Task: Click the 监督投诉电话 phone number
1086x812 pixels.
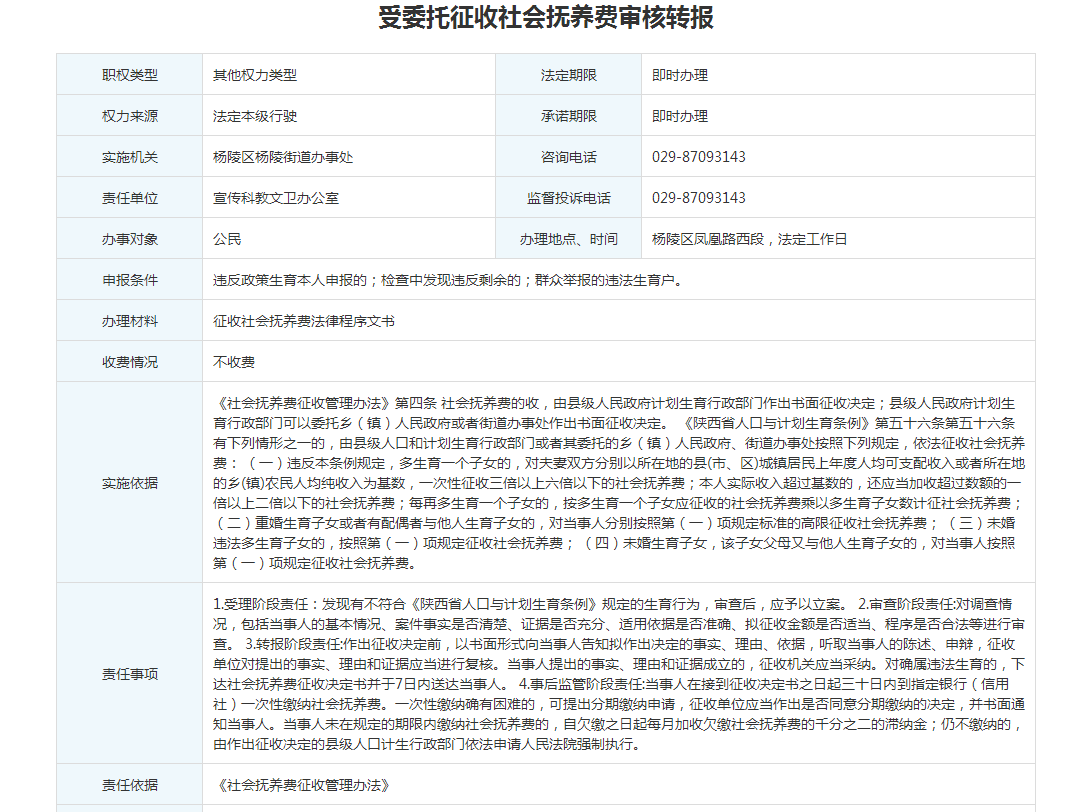Action: [x=699, y=198]
